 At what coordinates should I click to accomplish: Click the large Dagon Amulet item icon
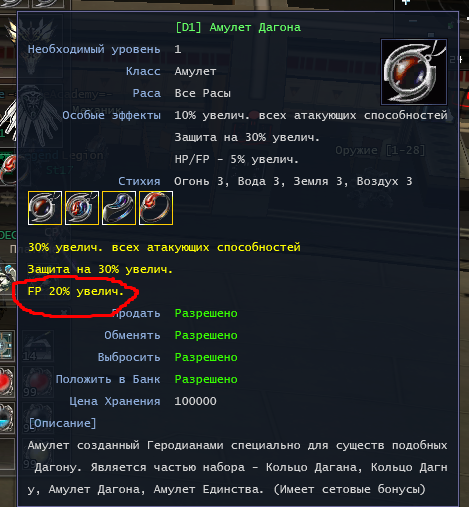click(x=414, y=72)
